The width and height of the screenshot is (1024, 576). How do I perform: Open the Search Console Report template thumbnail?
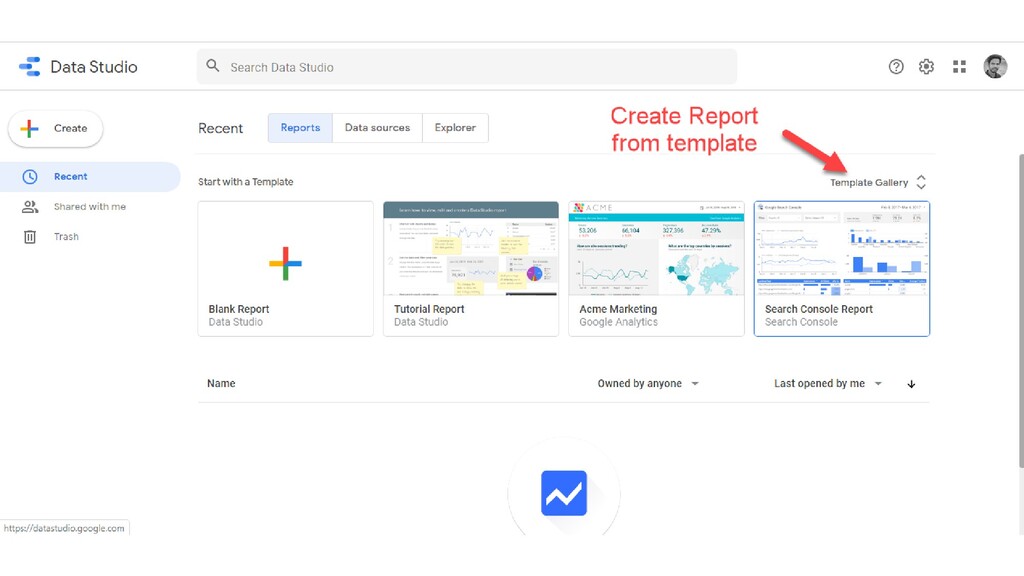pos(842,248)
